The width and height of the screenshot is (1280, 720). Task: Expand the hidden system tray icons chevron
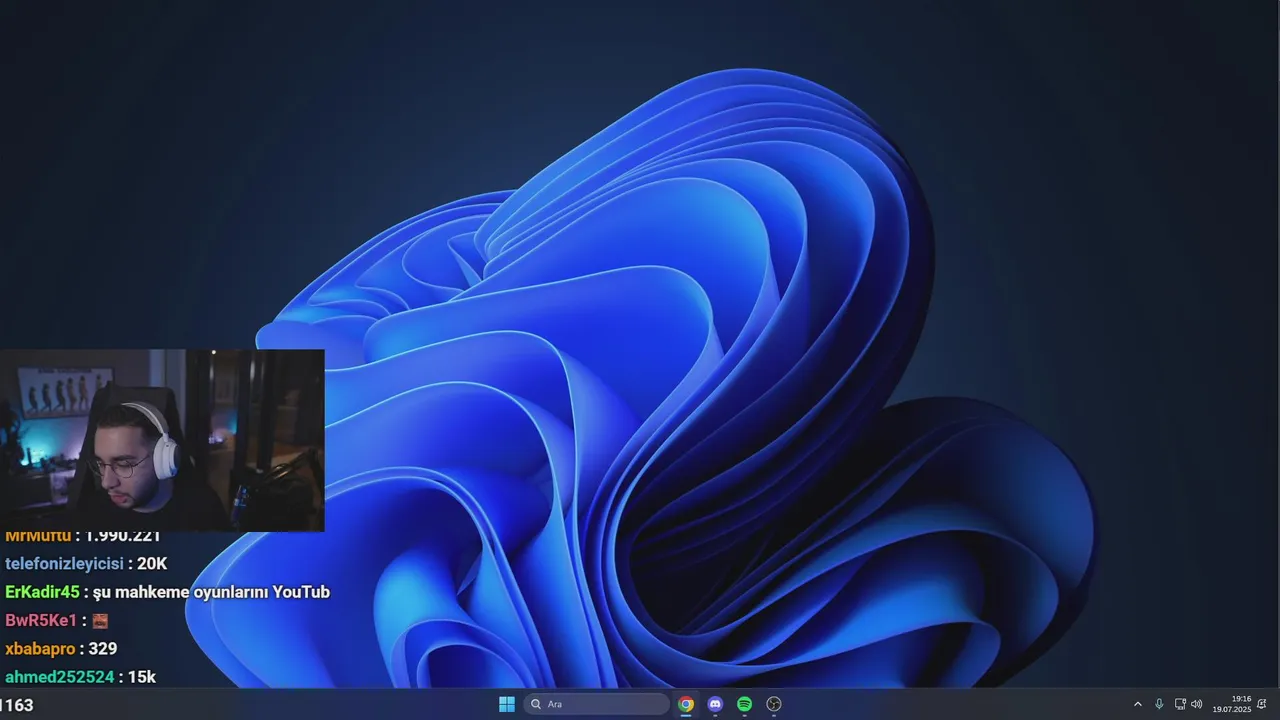[x=1137, y=704]
